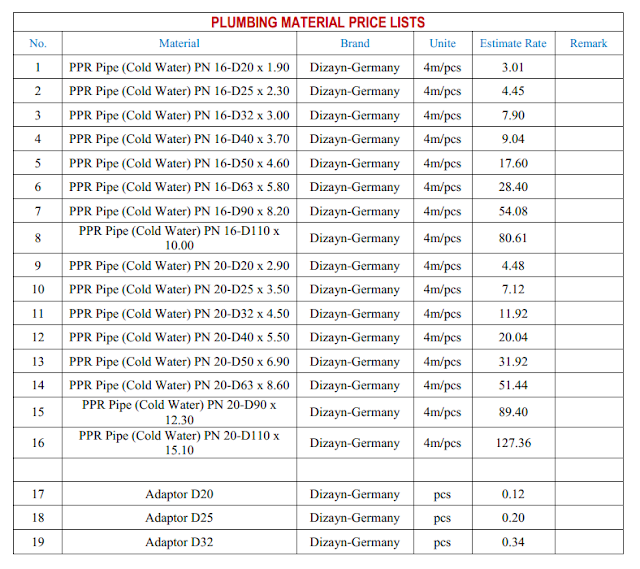Select the Unite column header

click(x=442, y=43)
